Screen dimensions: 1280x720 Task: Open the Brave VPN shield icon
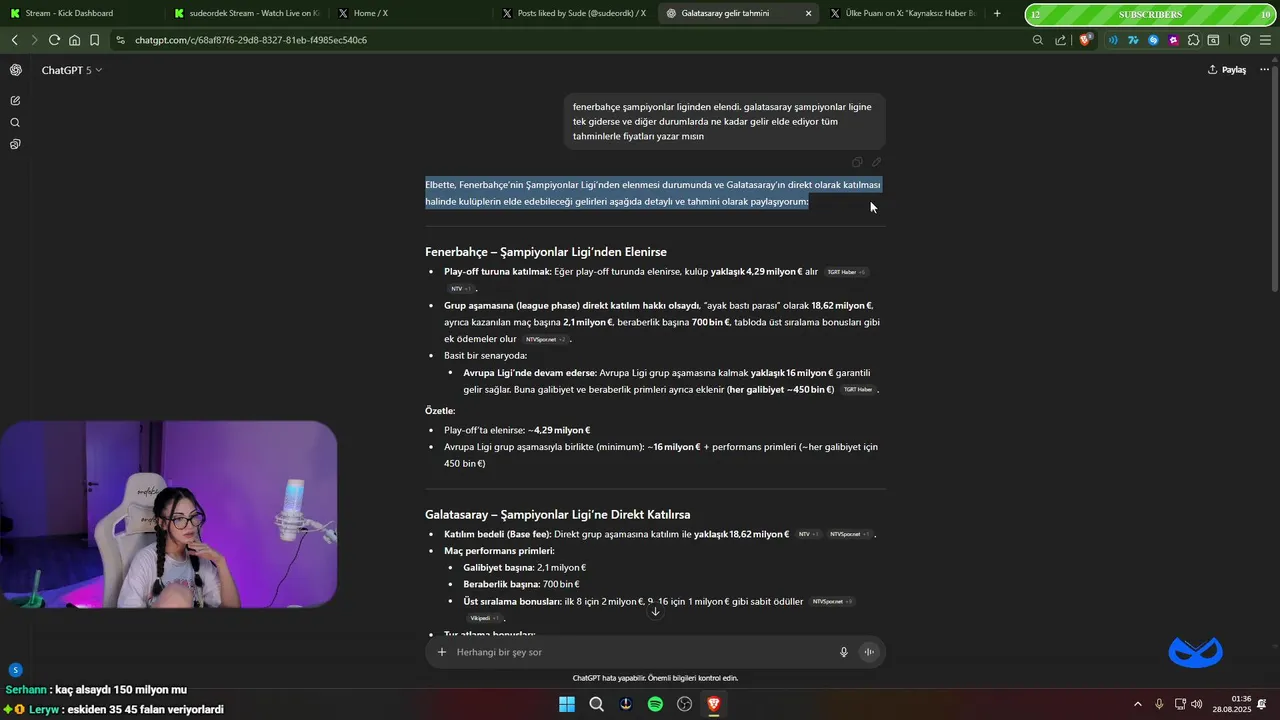pyautogui.click(x=1245, y=40)
